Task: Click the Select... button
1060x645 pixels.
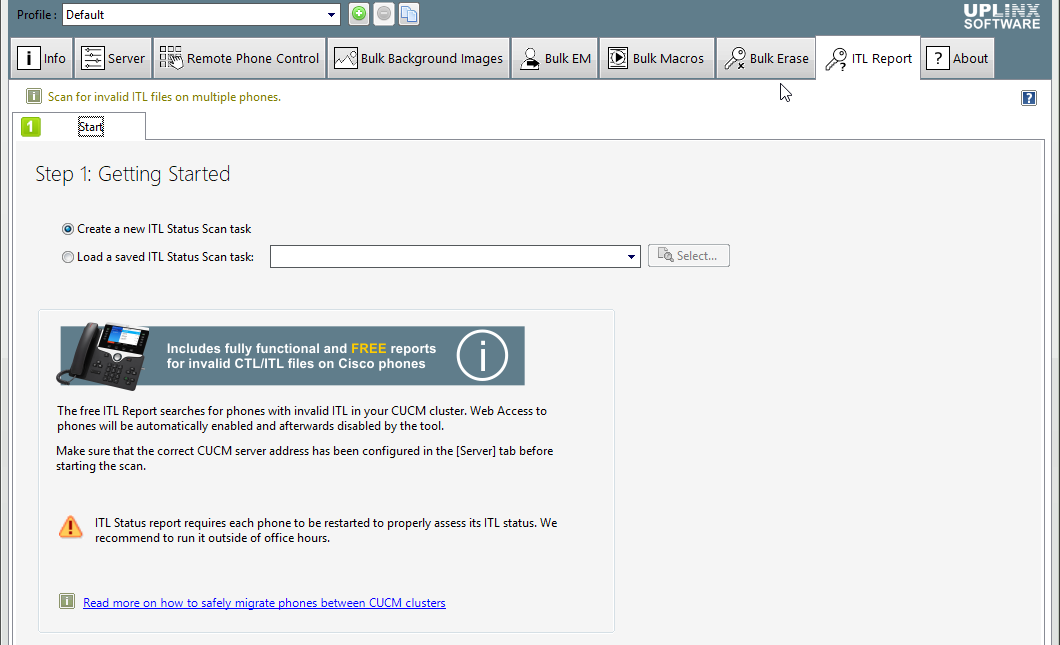Action: point(689,256)
